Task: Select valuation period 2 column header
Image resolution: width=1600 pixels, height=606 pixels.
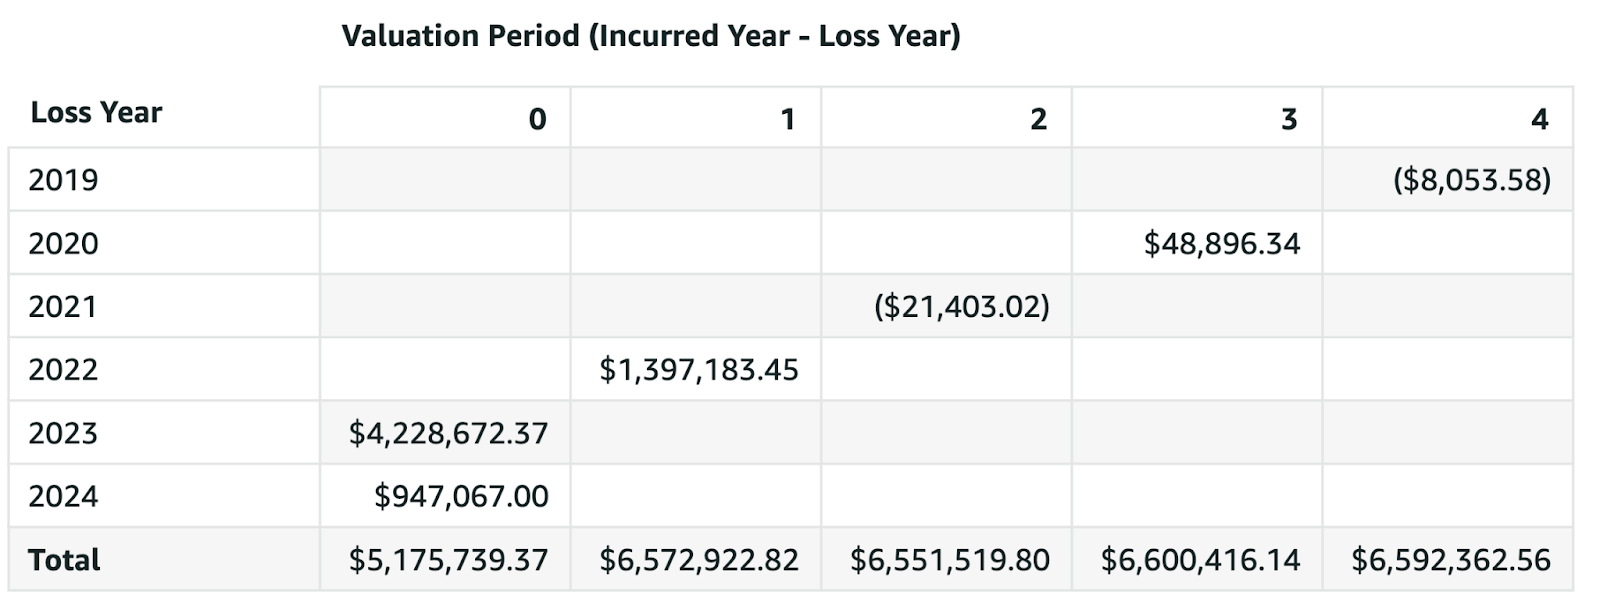Action: pos(1038,119)
